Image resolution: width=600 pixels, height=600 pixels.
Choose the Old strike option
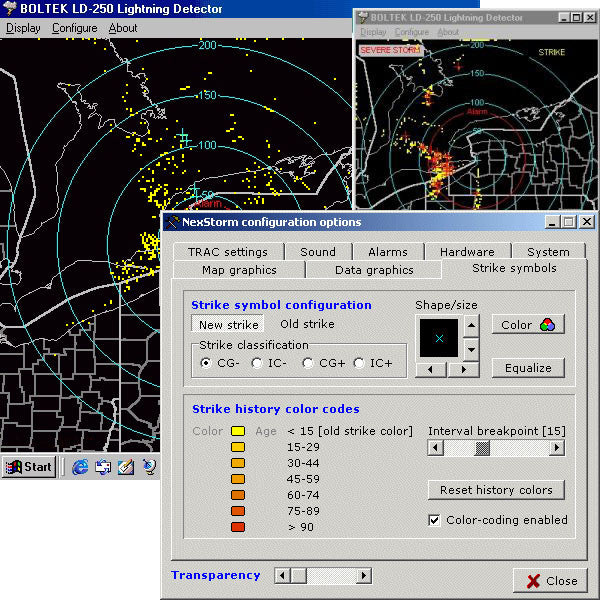[307, 324]
